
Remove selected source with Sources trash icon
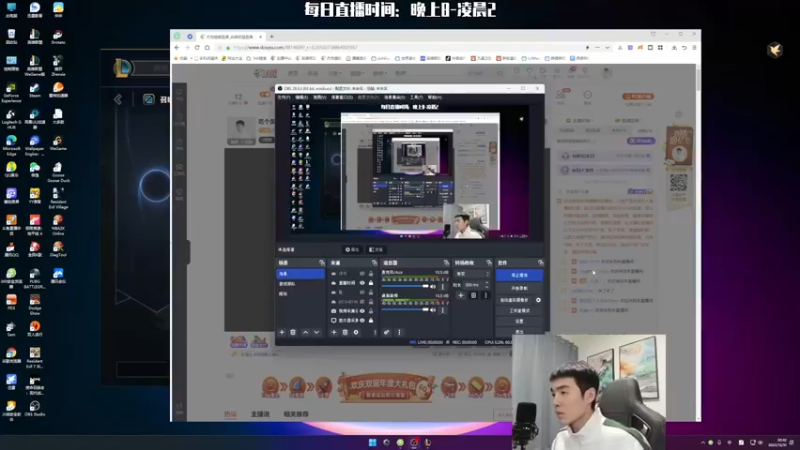[345, 332]
